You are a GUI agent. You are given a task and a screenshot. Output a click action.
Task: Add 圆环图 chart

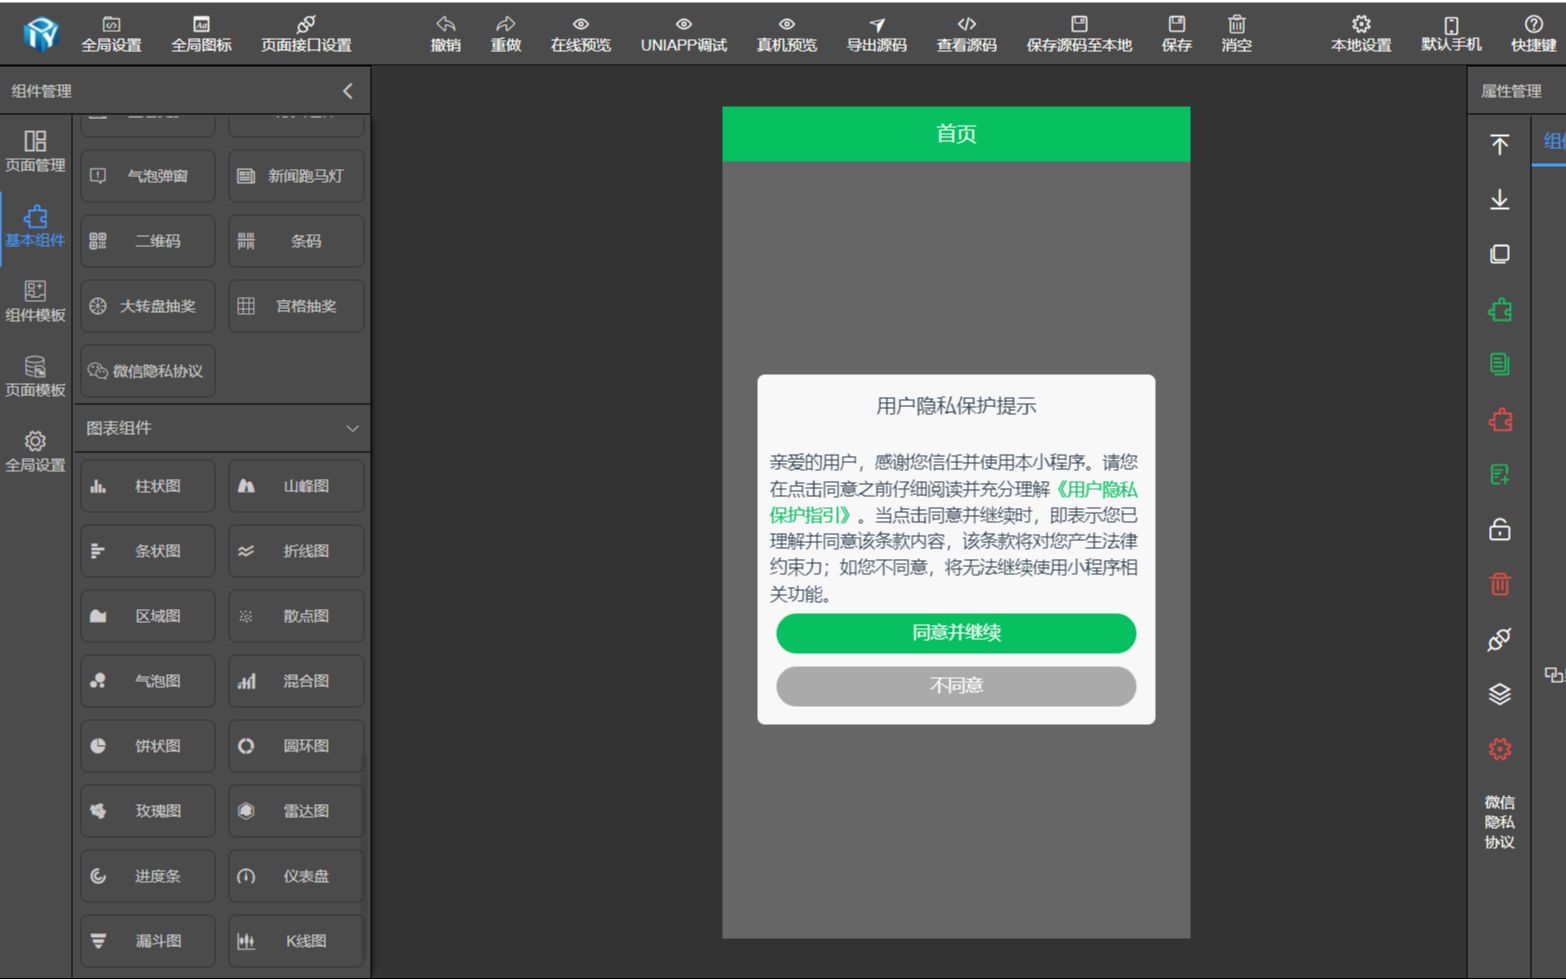tap(296, 746)
